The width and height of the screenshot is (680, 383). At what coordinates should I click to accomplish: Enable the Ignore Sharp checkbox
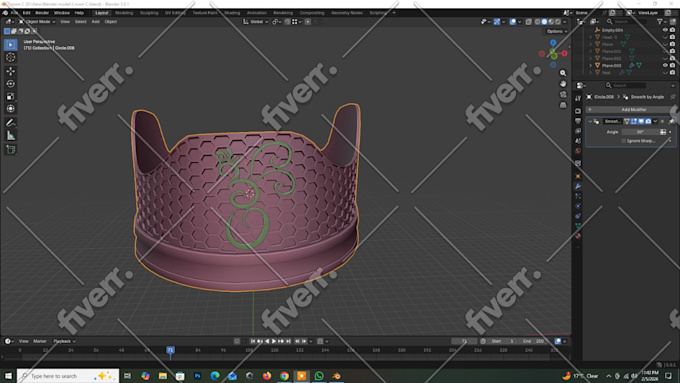click(623, 141)
